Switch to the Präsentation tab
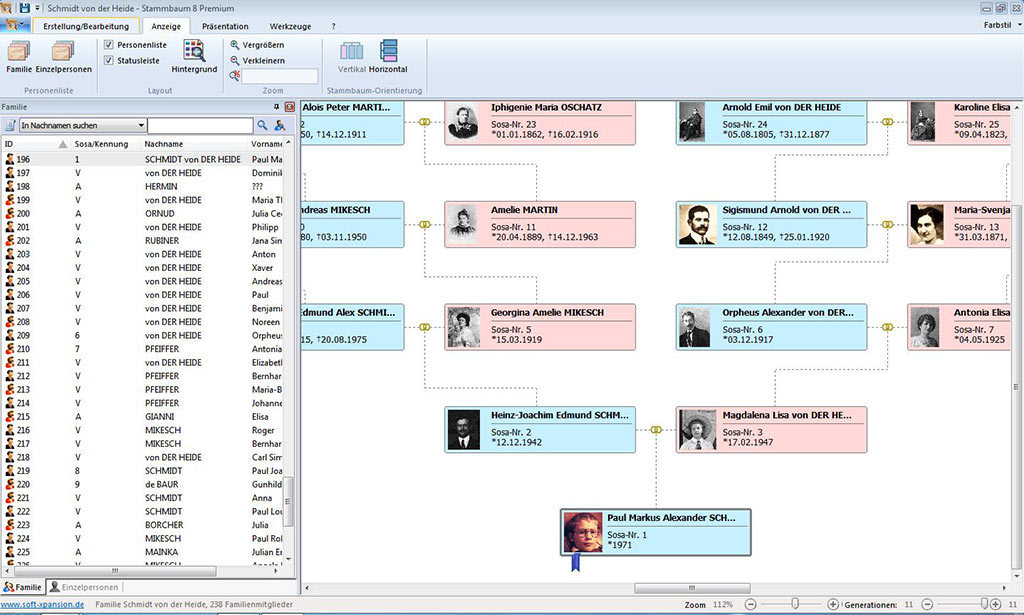The height and width of the screenshot is (615, 1024). point(225,26)
